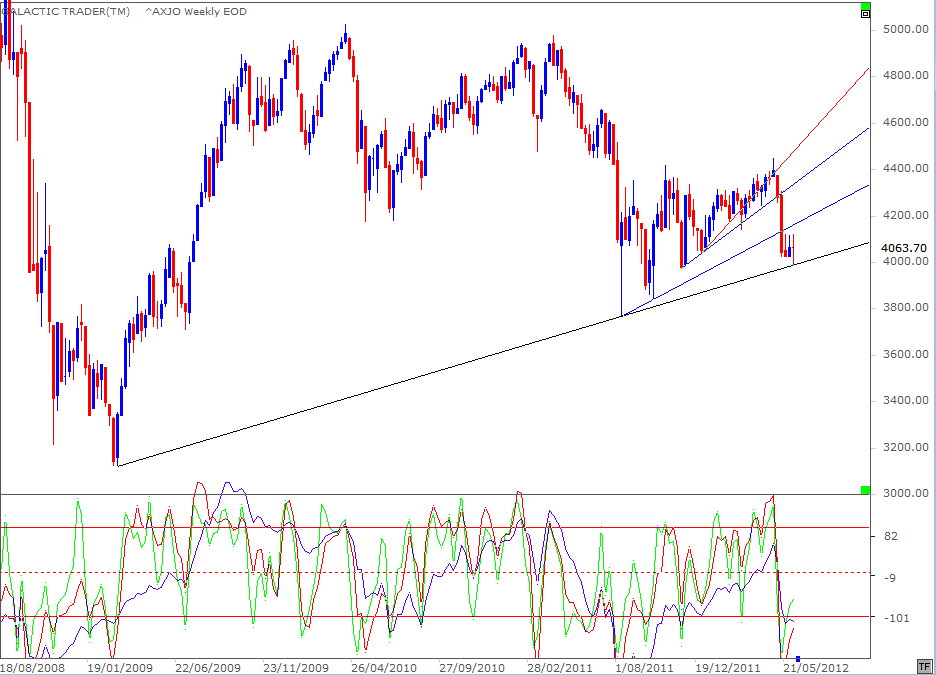Screen dimensions: 936x675
Task: Click the indicator scale value -9
Action: coord(889,577)
